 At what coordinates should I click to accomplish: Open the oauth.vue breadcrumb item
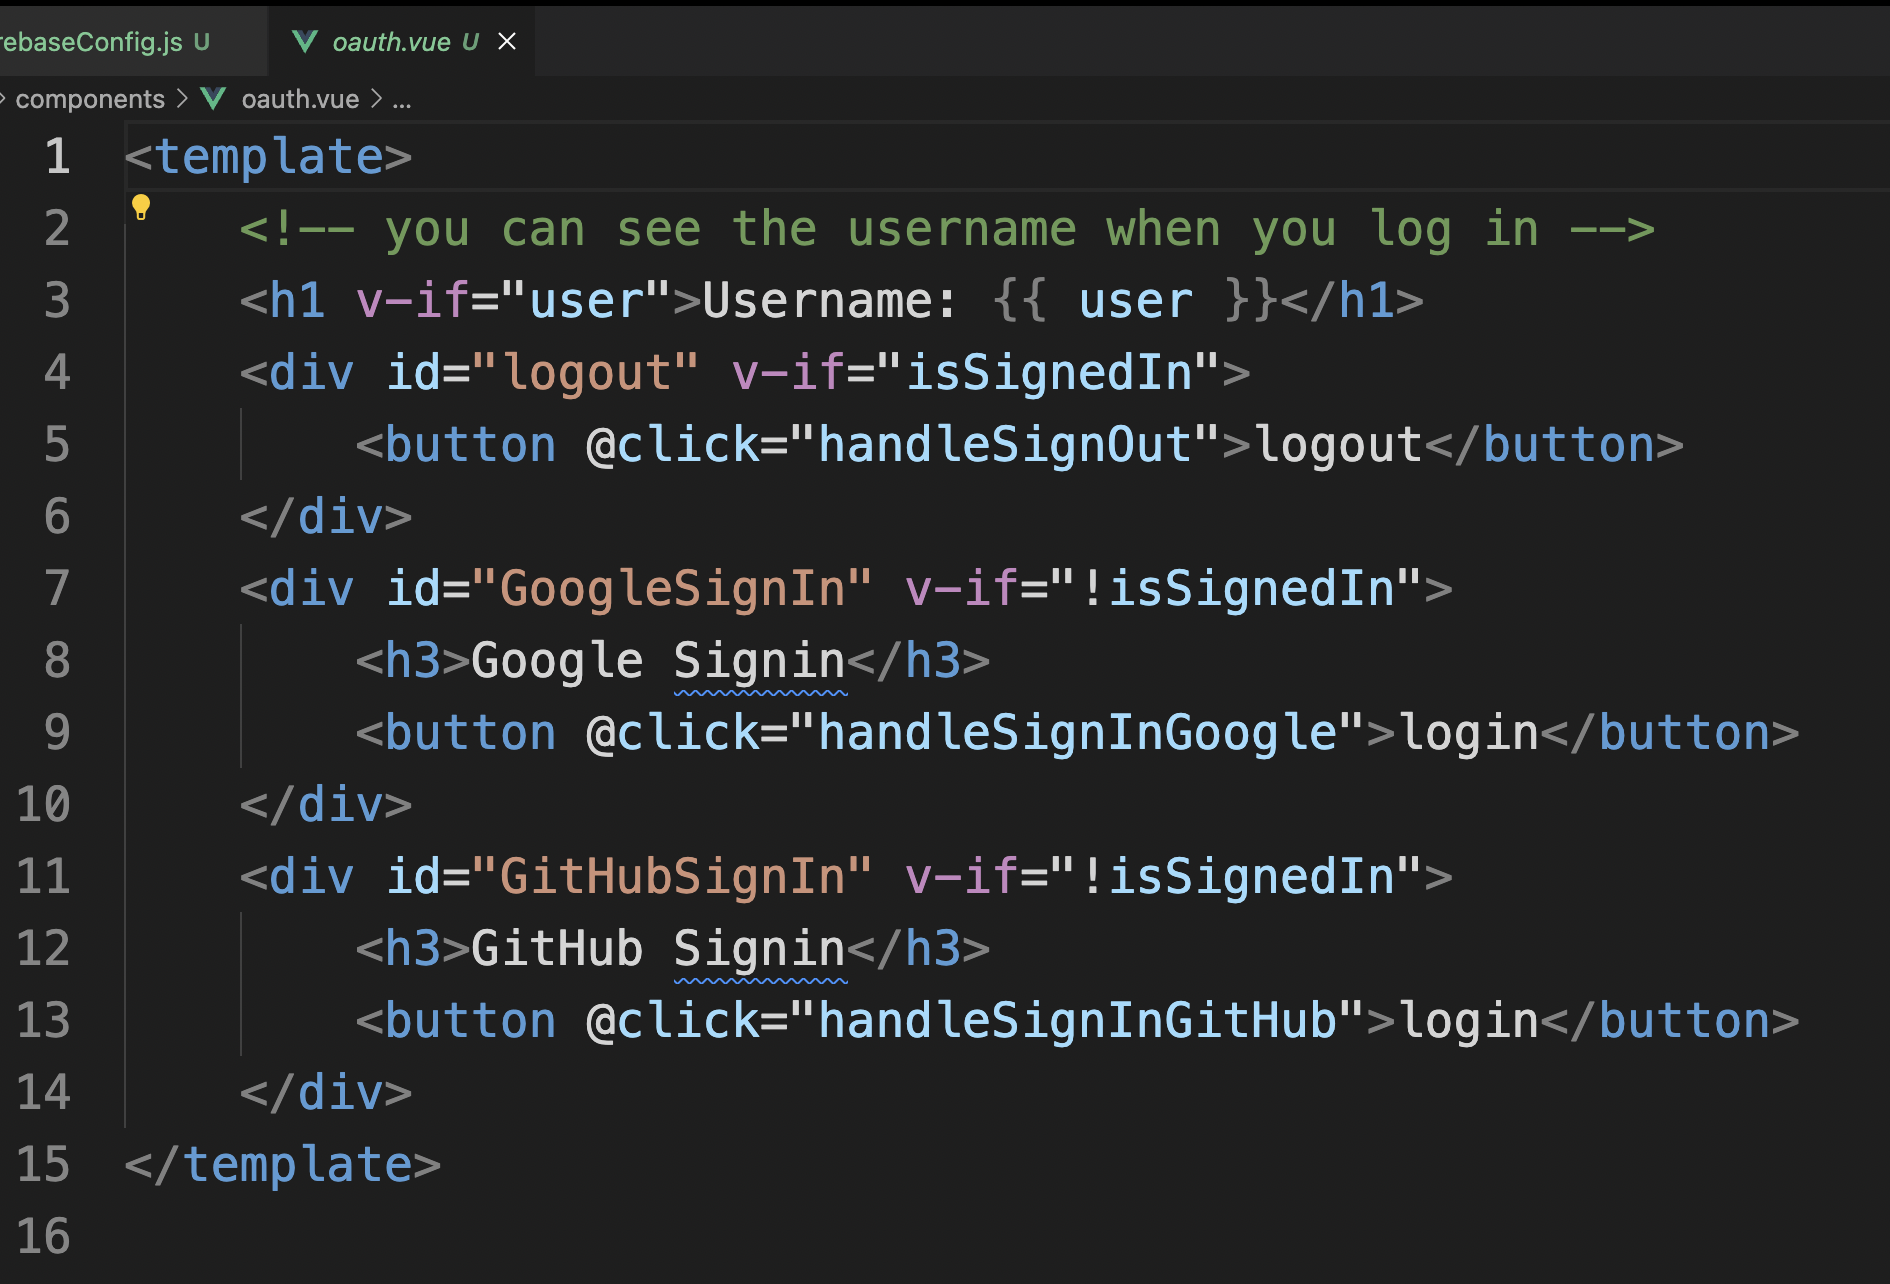300,99
